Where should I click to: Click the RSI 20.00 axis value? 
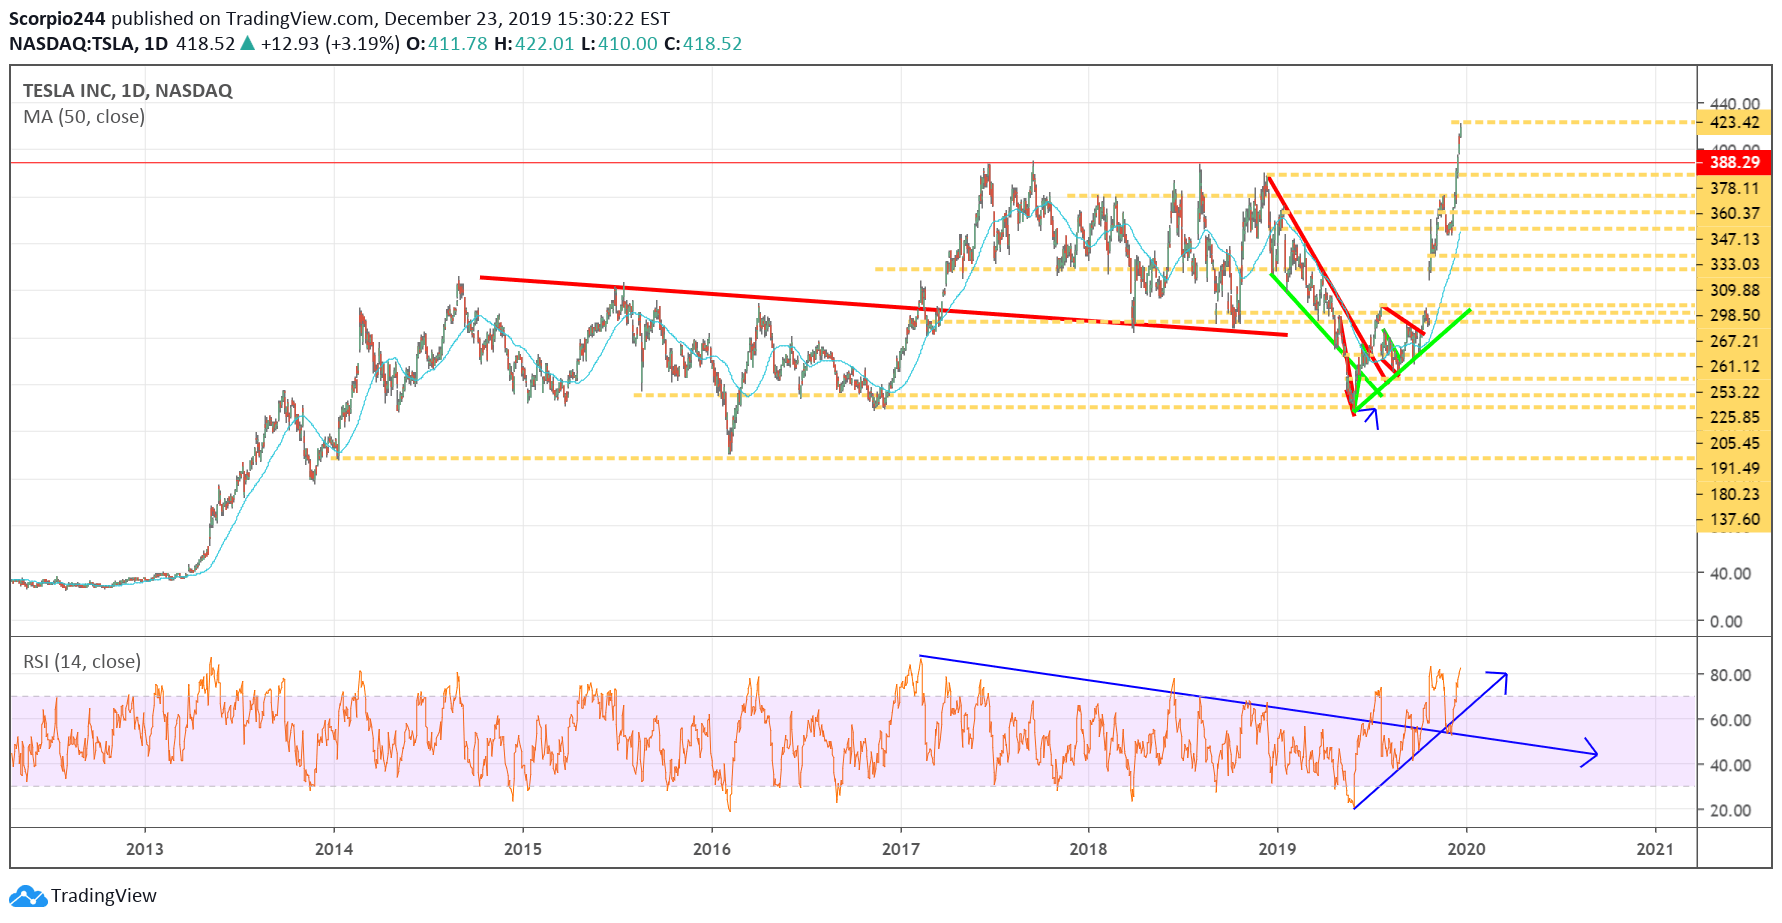point(1730,810)
